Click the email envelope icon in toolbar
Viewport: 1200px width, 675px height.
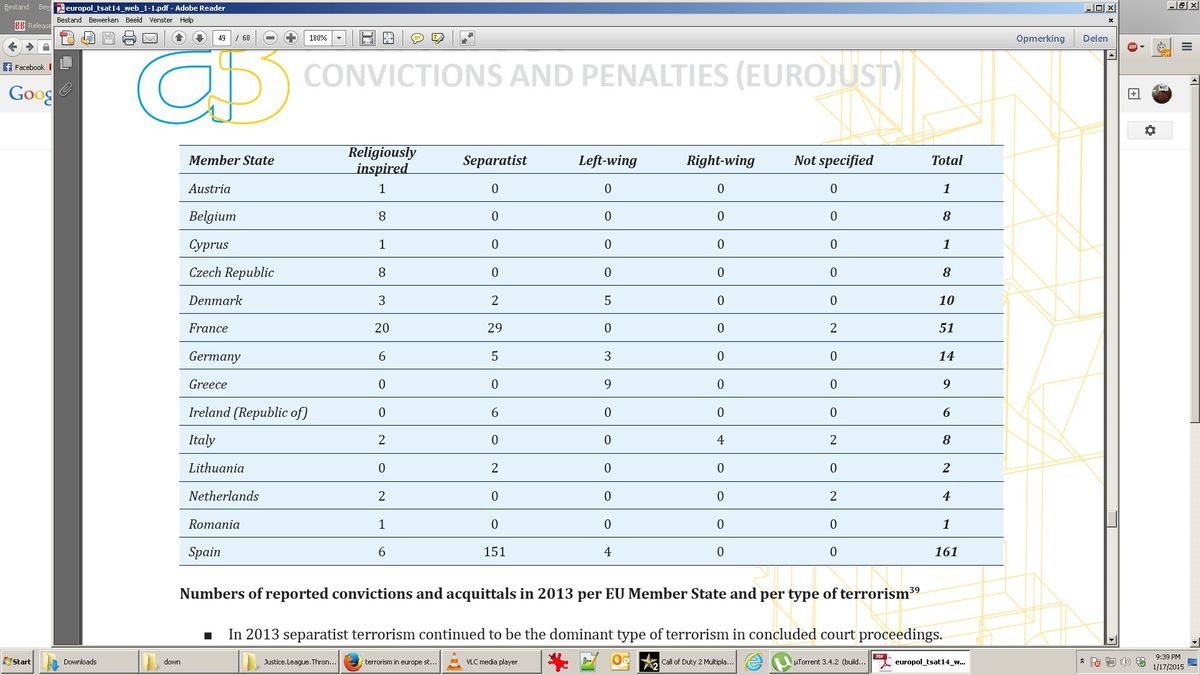coord(150,38)
